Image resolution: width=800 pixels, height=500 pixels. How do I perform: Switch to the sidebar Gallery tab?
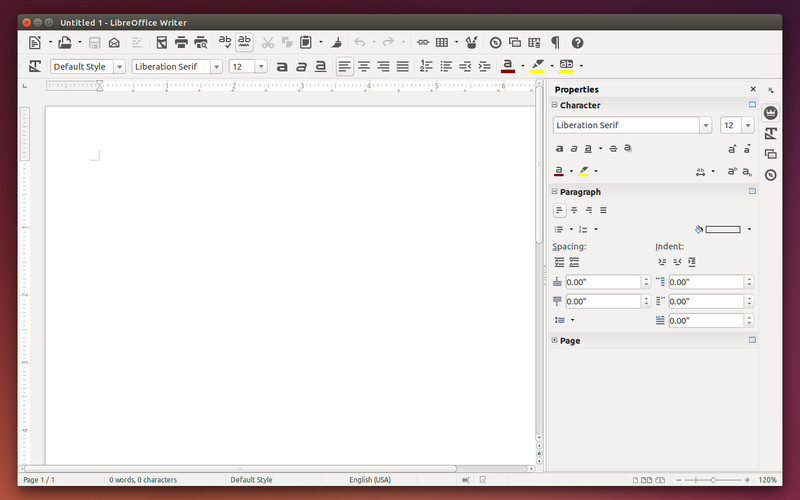tap(770, 154)
